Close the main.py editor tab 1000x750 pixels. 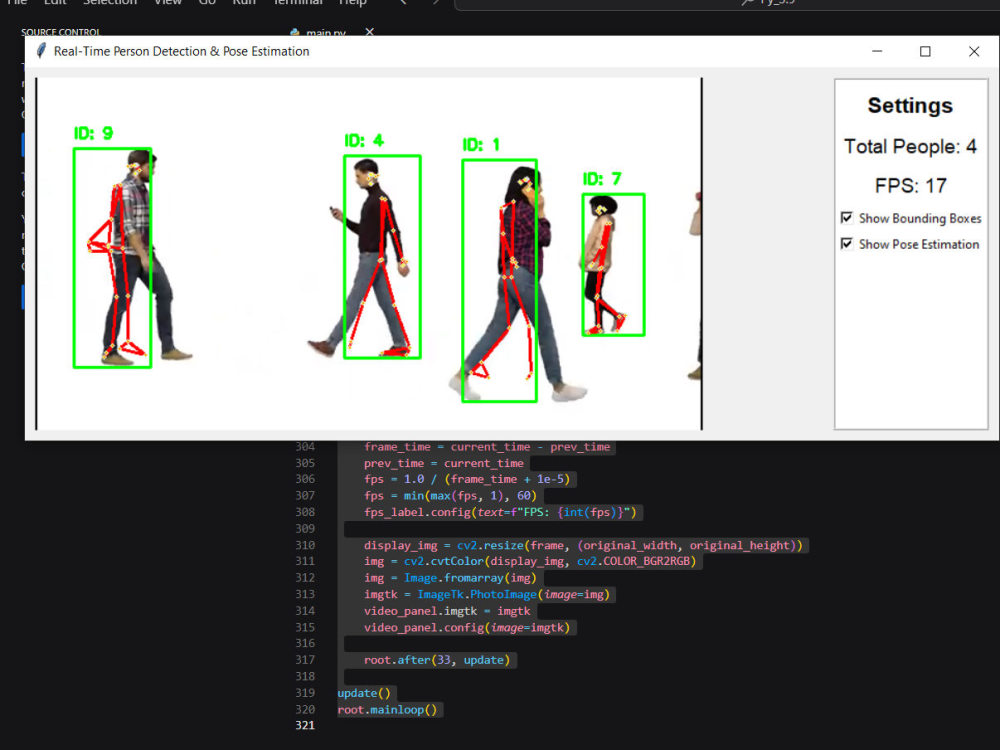[369, 31]
